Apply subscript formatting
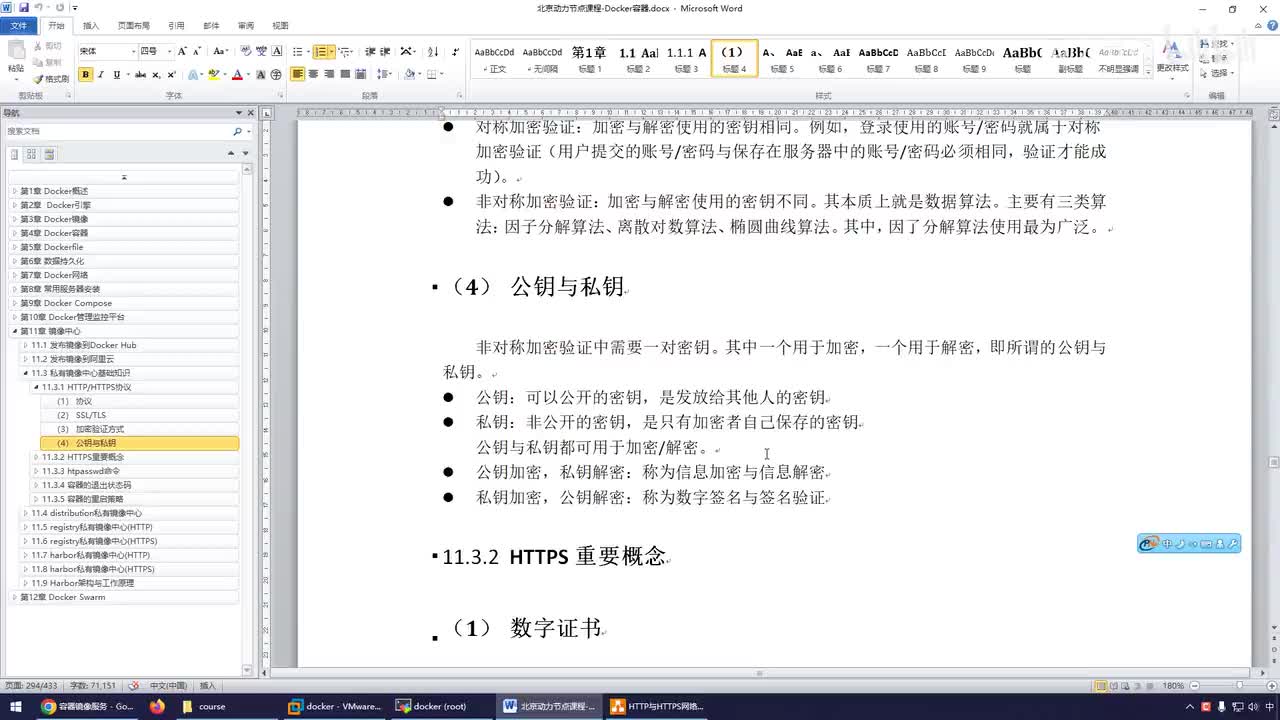Screen dimensions: 1280x720 pos(156,74)
